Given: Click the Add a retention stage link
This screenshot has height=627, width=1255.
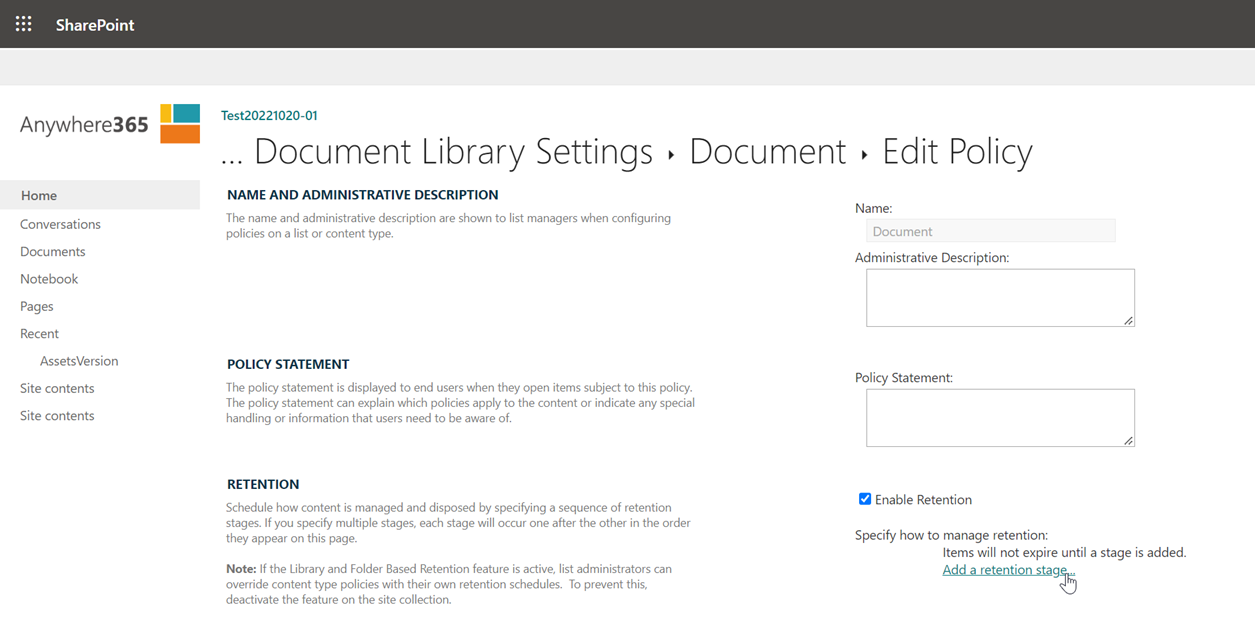Looking at the screenshot, I should tap(1006, 570).
